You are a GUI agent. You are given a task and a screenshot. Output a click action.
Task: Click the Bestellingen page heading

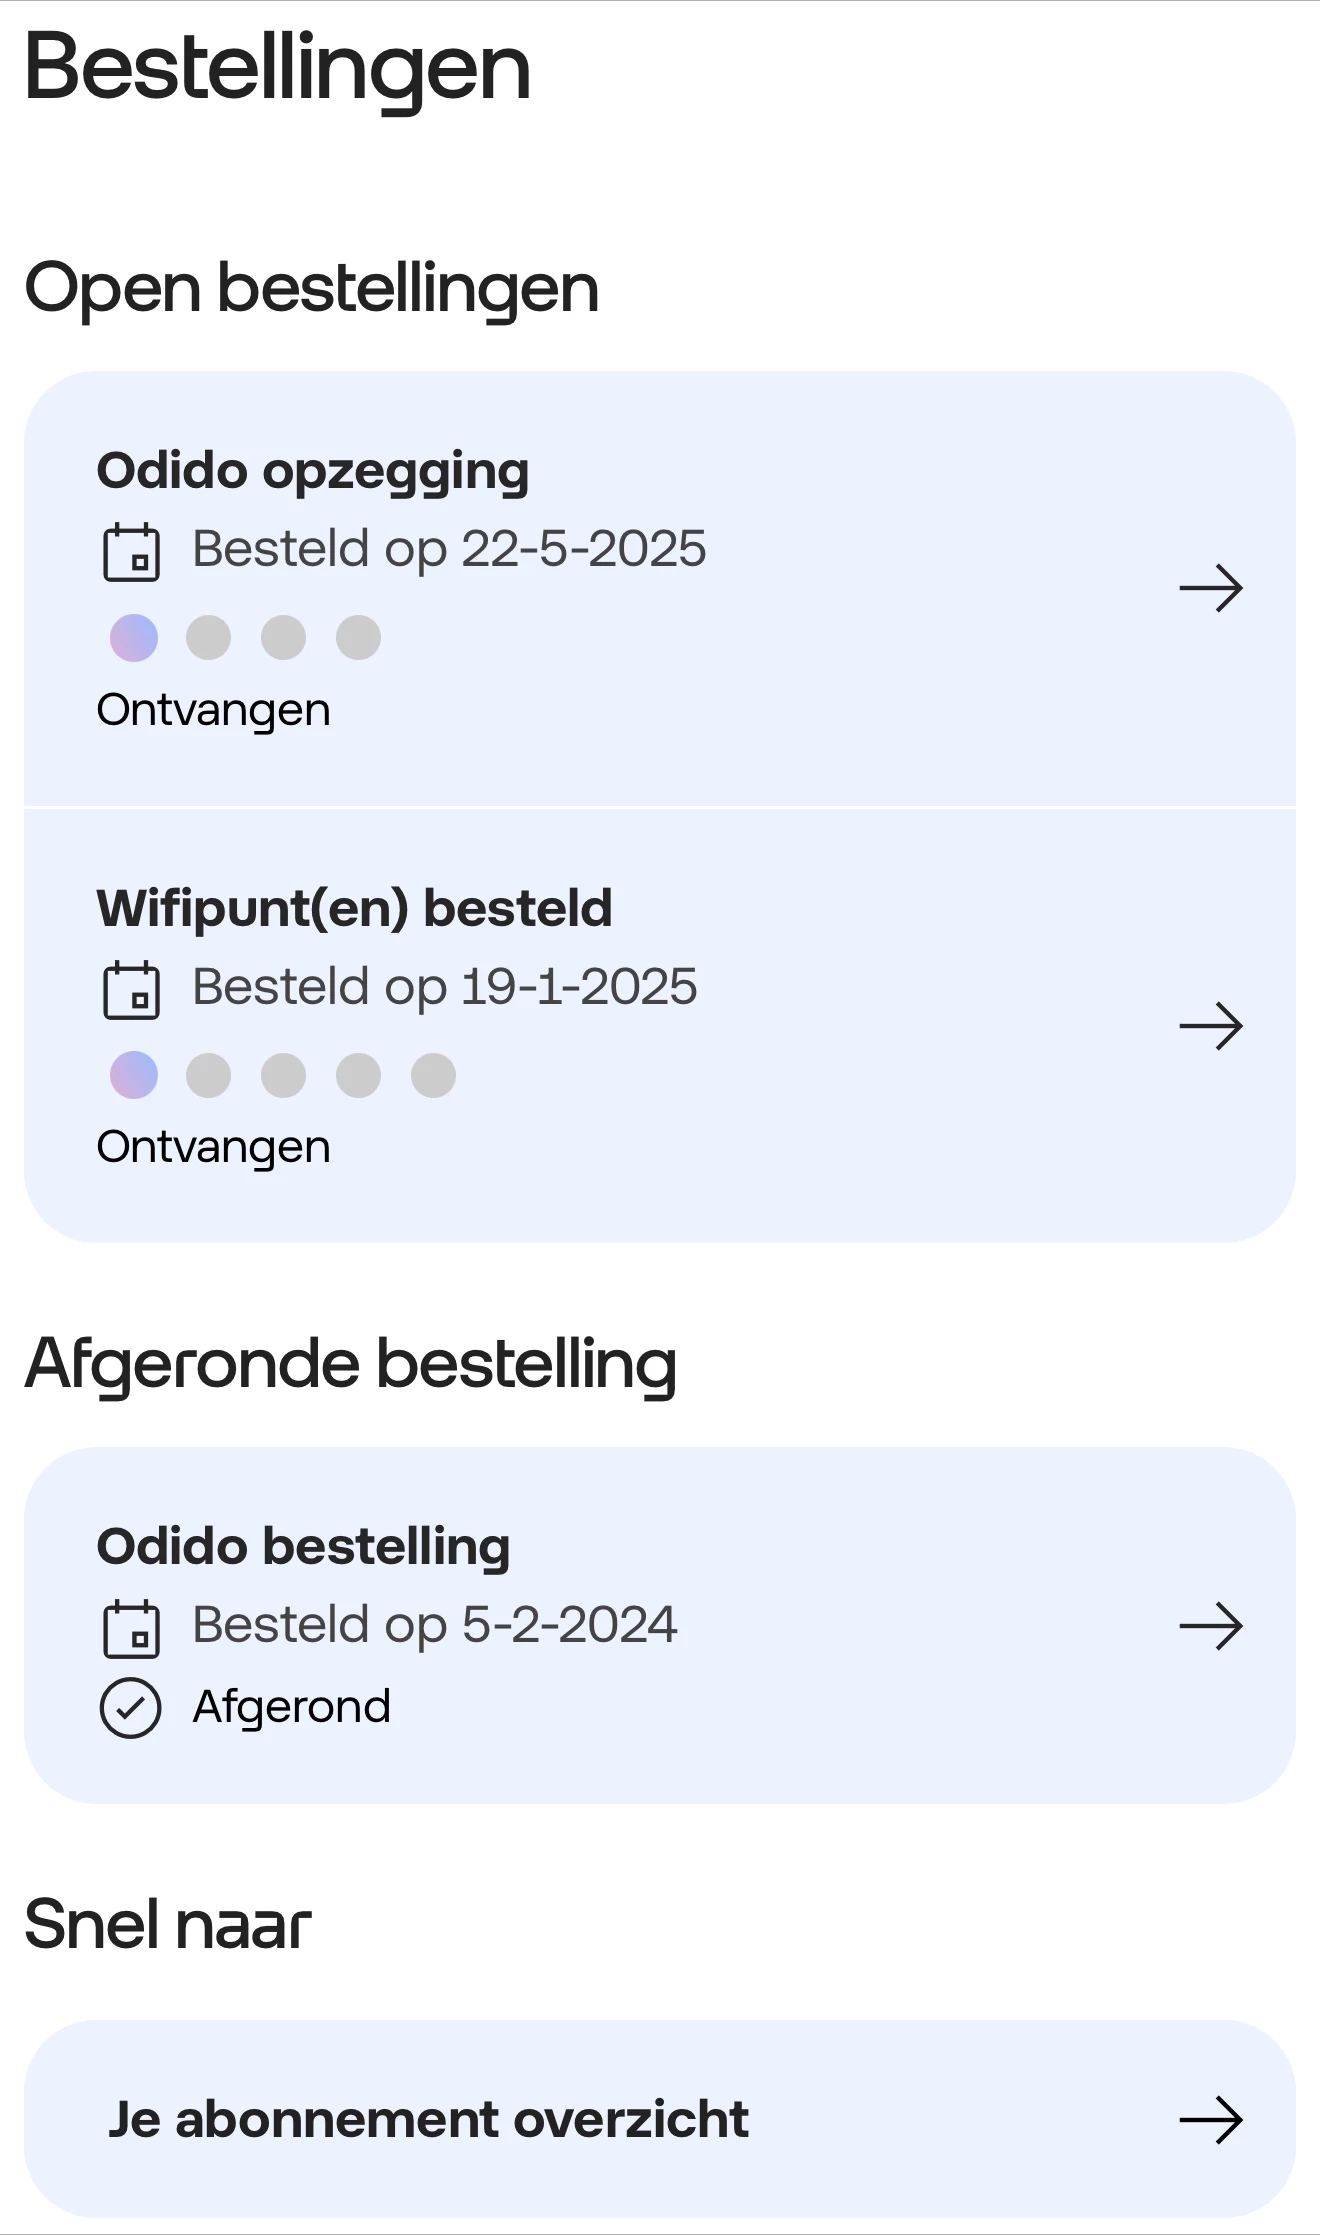[277, 68]
